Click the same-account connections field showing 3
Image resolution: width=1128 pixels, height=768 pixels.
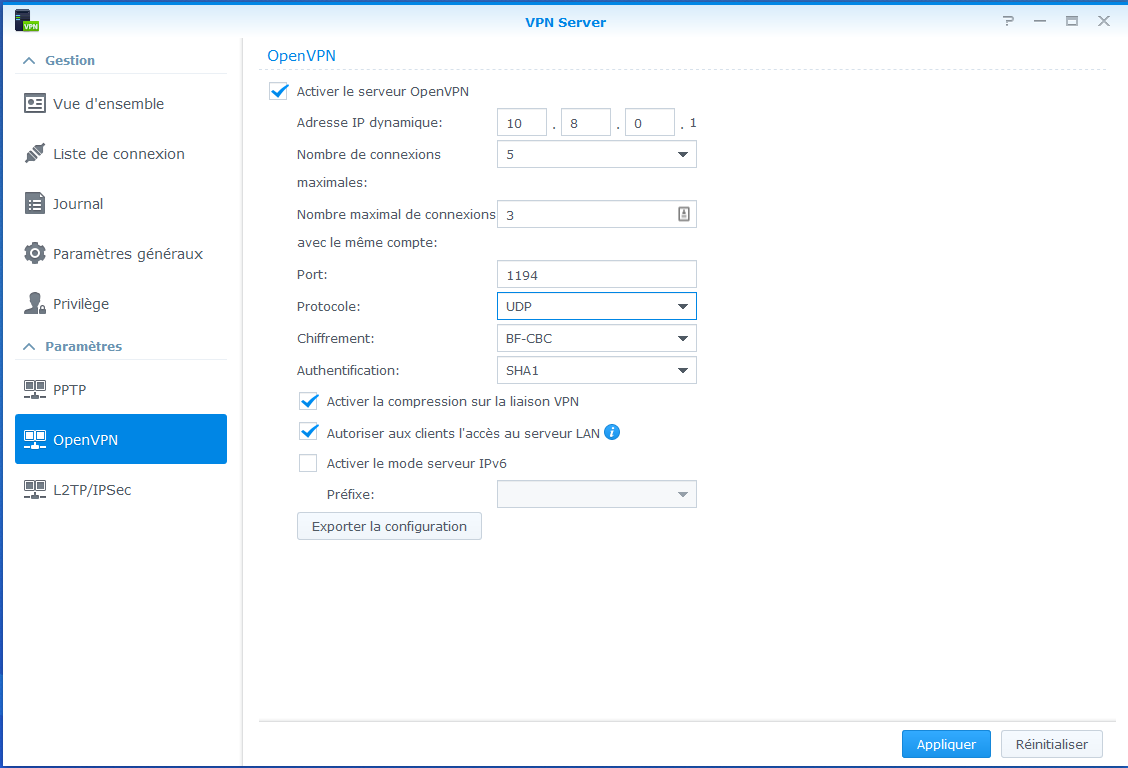(596, 214)
